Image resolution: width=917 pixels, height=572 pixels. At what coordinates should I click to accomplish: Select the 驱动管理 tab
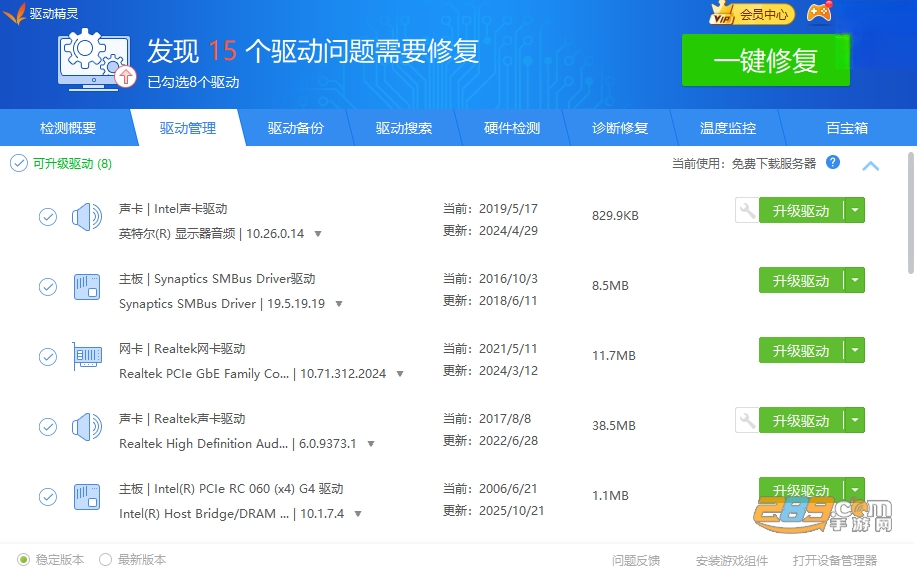(188, 128)
